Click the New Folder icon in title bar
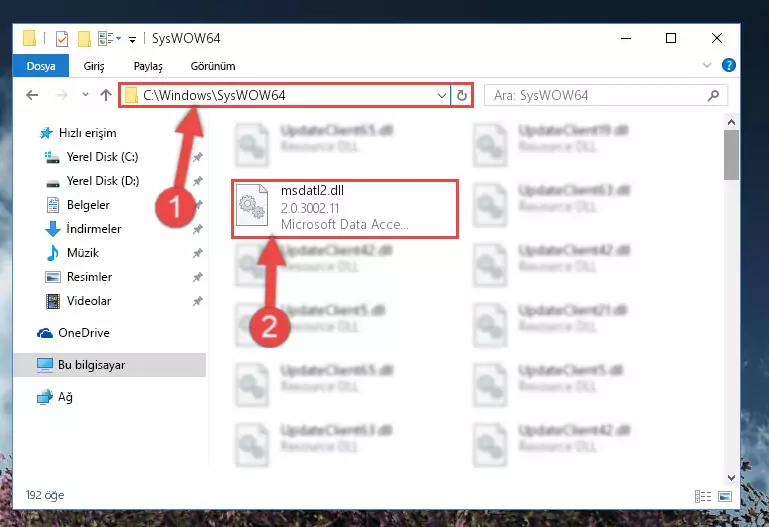The width and height of the screenshot is (769, 527). click(84, 38)
